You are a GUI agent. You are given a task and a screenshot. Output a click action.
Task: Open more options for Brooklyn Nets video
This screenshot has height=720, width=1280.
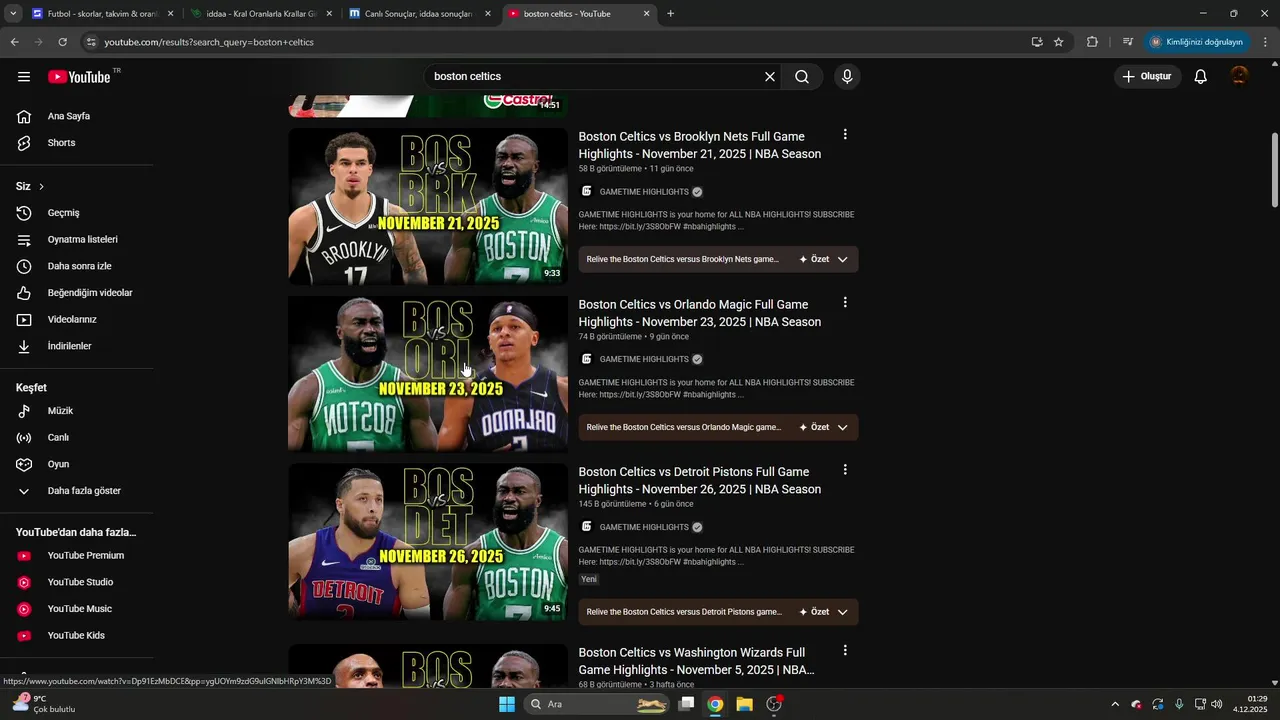[845, 135]
